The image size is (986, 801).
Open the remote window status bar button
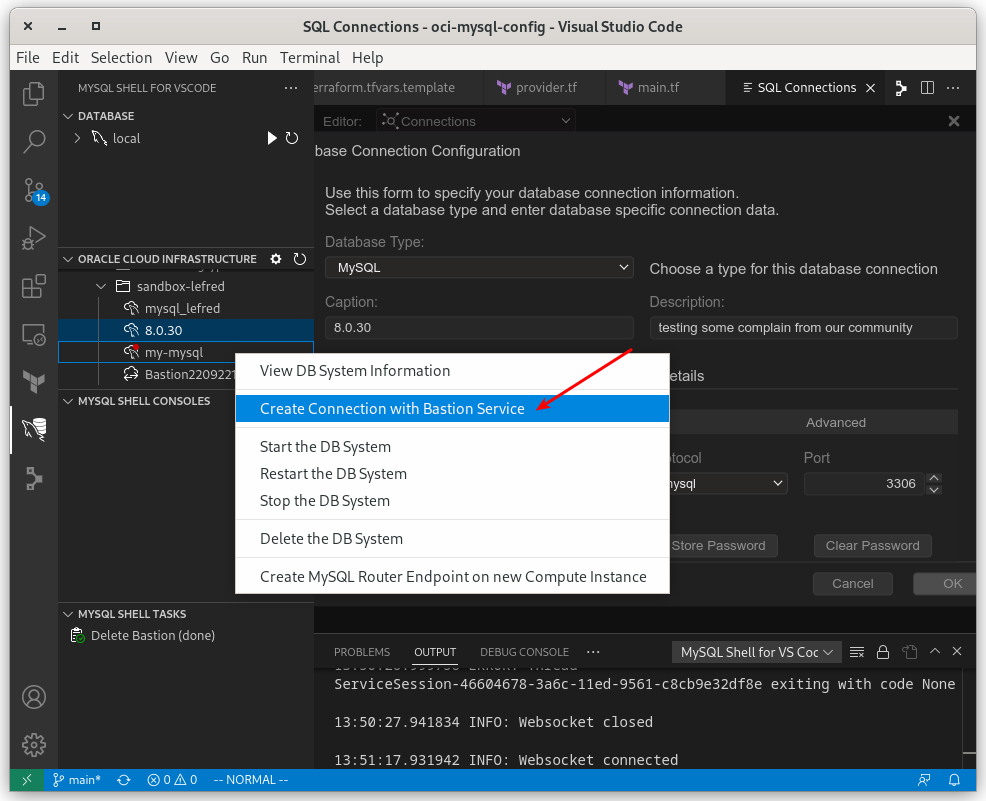tap(26, 780)
